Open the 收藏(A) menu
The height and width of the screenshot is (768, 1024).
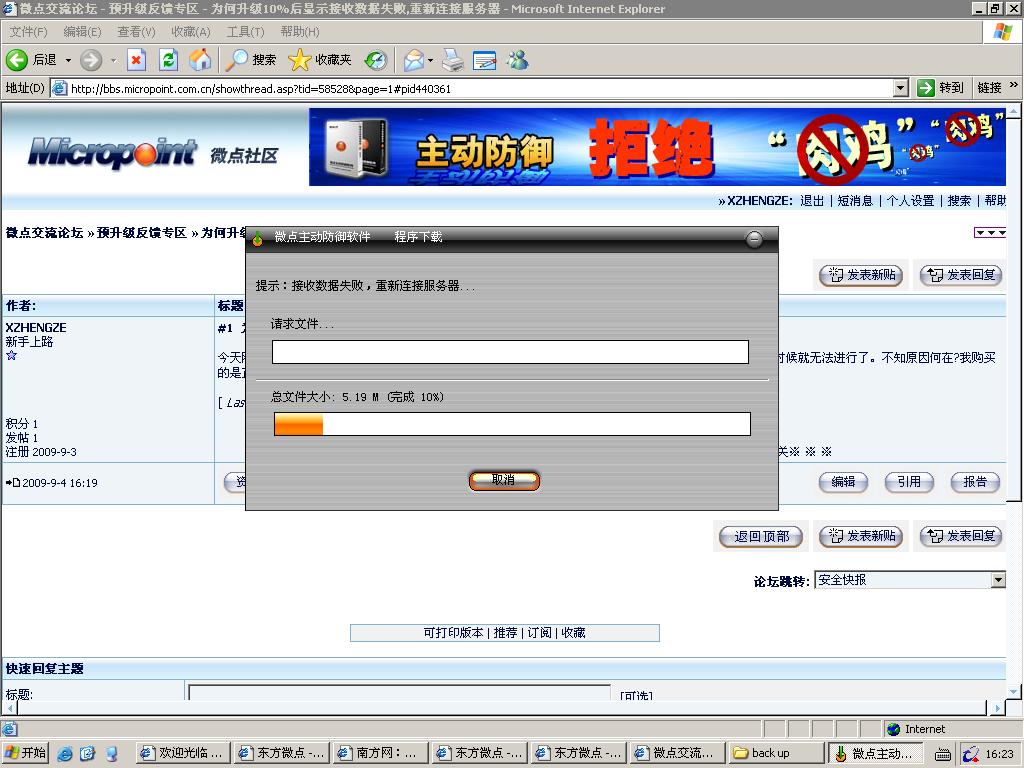coord(191,31)
